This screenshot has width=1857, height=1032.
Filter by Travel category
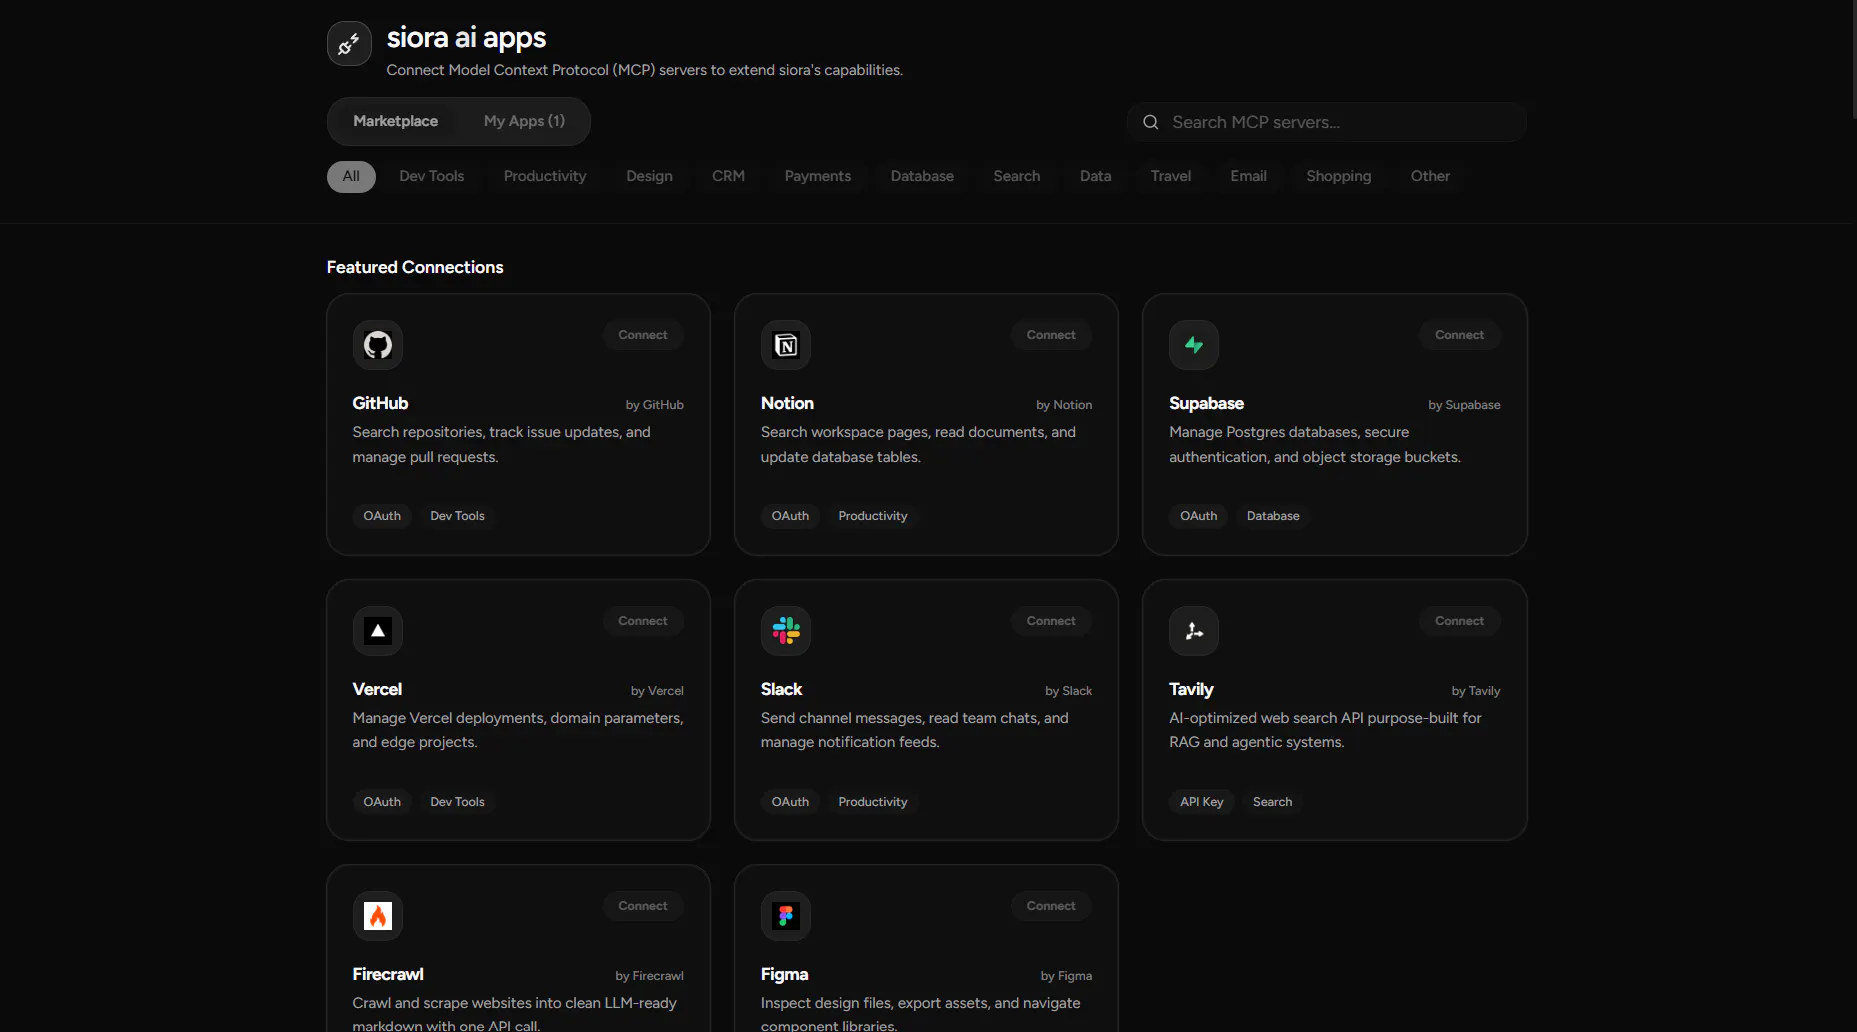point(1171,176)
